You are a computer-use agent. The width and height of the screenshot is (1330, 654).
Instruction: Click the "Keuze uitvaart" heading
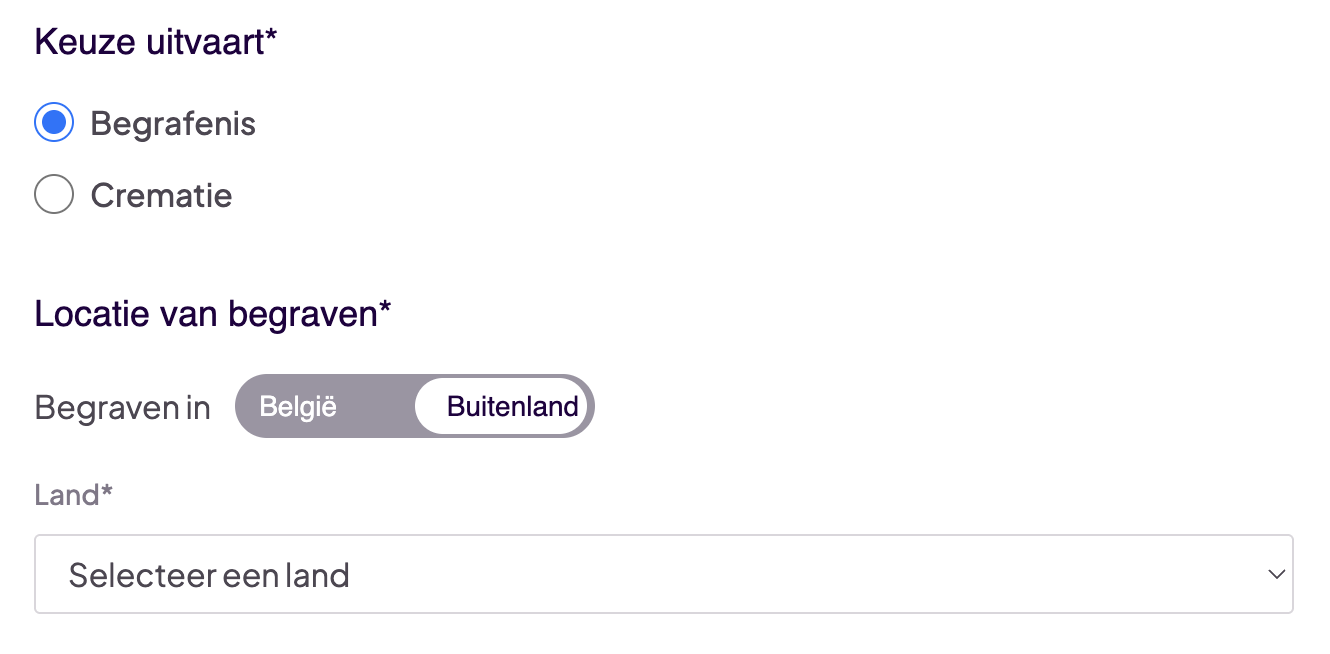point(149,42)
